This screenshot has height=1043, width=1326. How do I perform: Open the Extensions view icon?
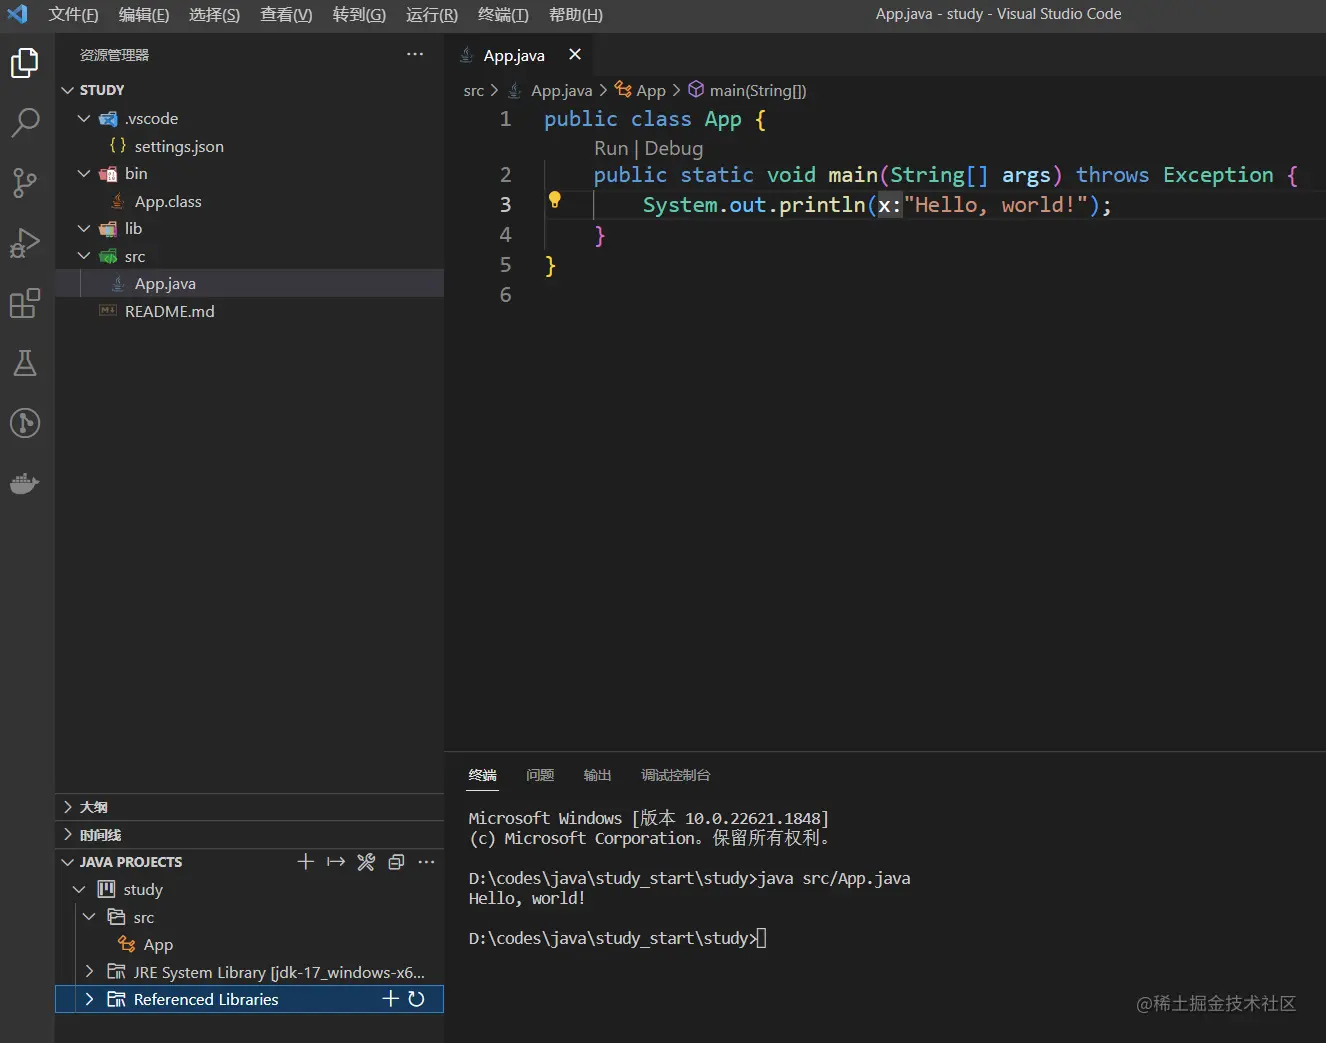25,303
